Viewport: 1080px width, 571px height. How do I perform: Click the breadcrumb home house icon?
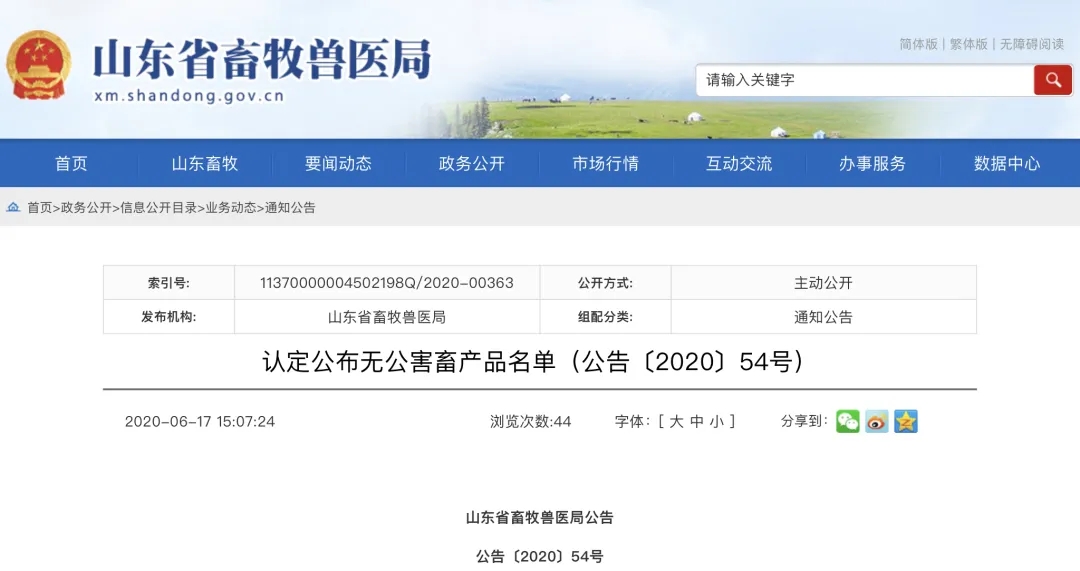[13, 207]
